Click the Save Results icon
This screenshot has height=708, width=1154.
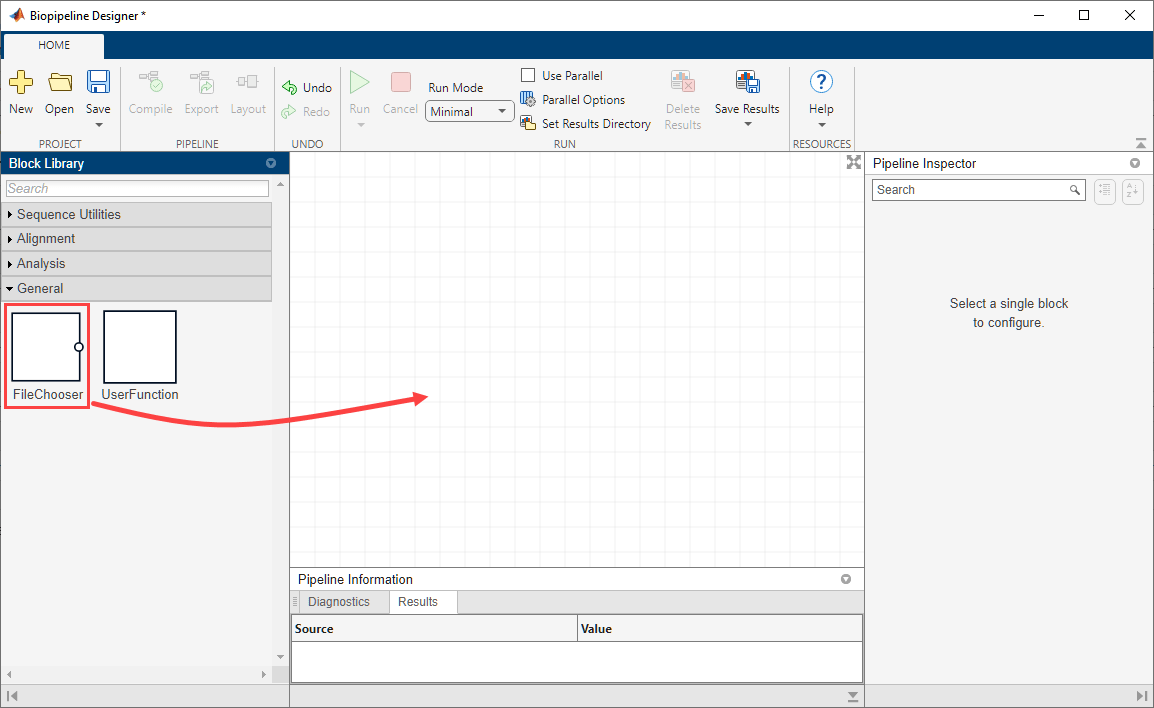point(747,82)
